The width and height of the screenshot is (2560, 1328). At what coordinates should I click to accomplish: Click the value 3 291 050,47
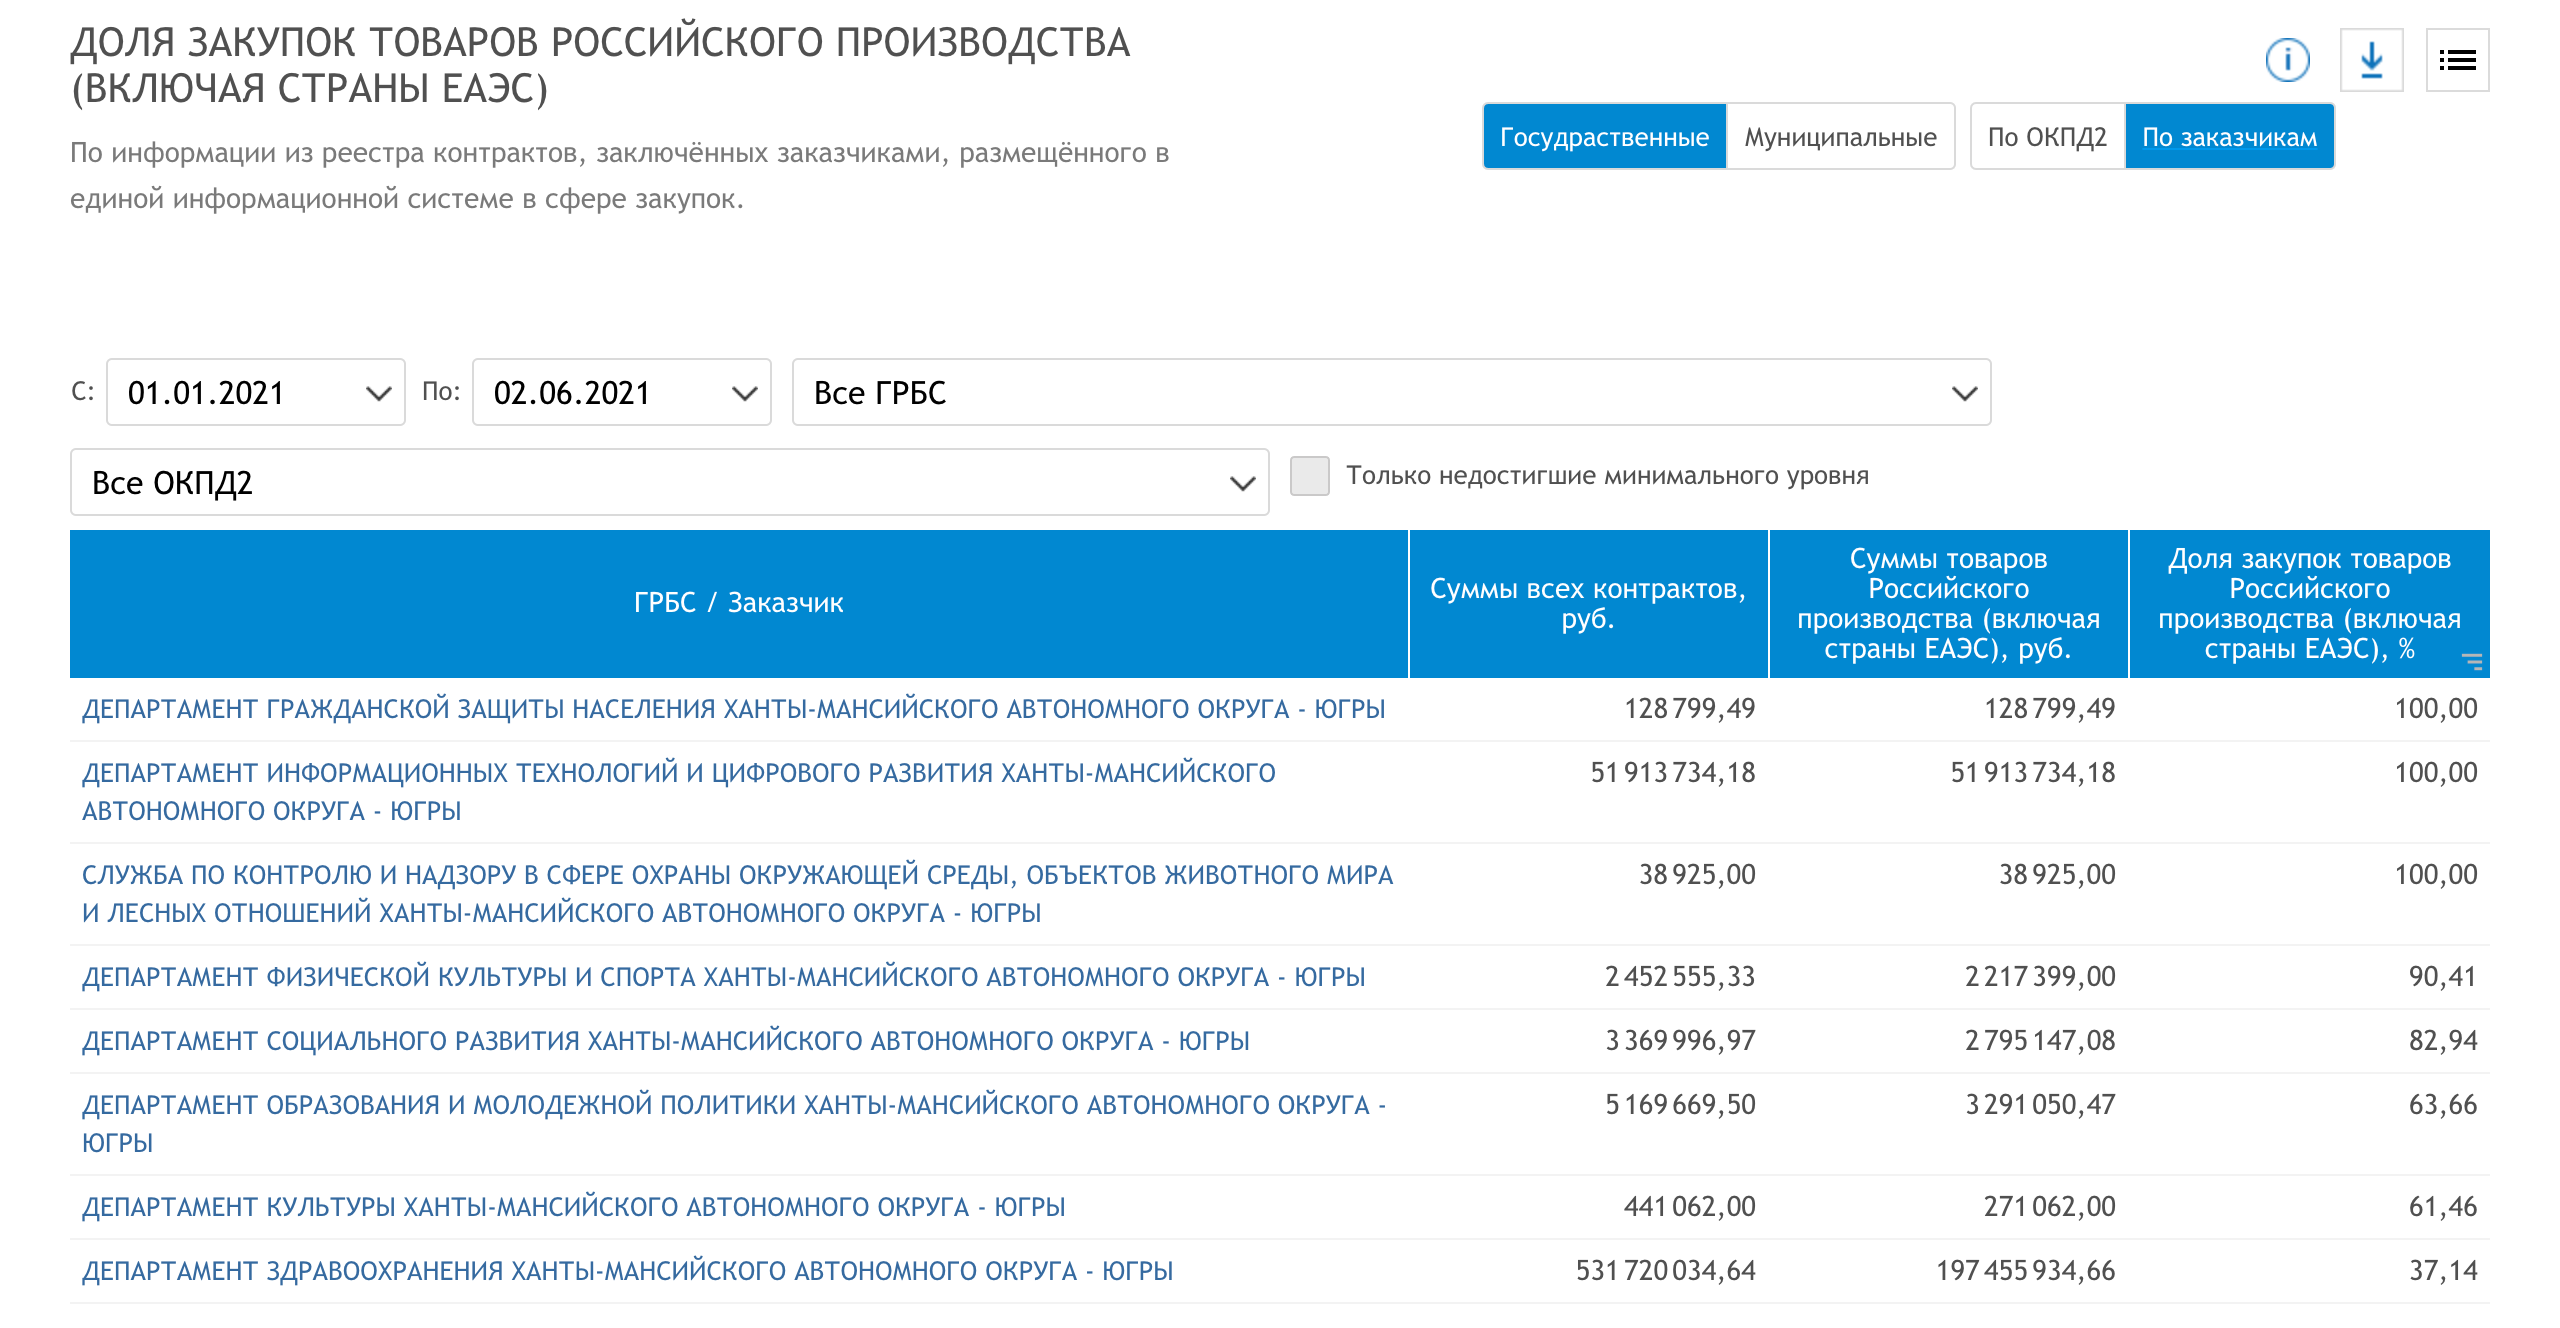(2040, 1105)
